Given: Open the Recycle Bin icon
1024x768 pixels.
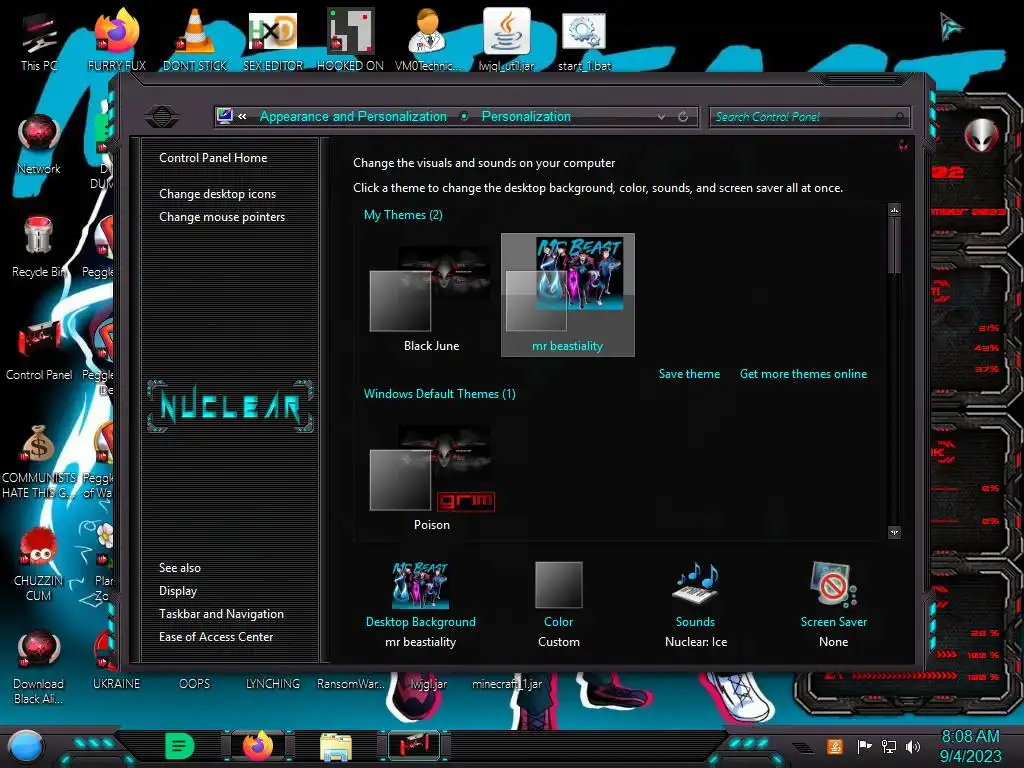Looking at the screenshot, I should pyautogui.click(x=39, y=248).
